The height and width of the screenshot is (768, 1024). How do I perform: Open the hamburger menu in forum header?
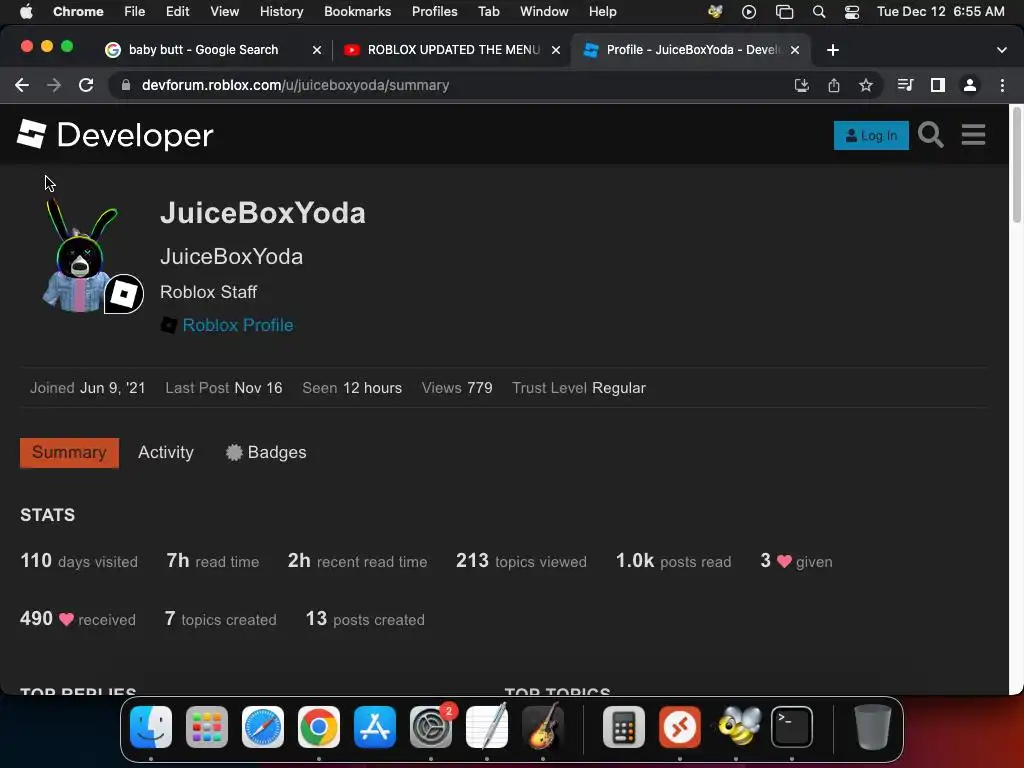pyautogui.click(x=973, y=135)
